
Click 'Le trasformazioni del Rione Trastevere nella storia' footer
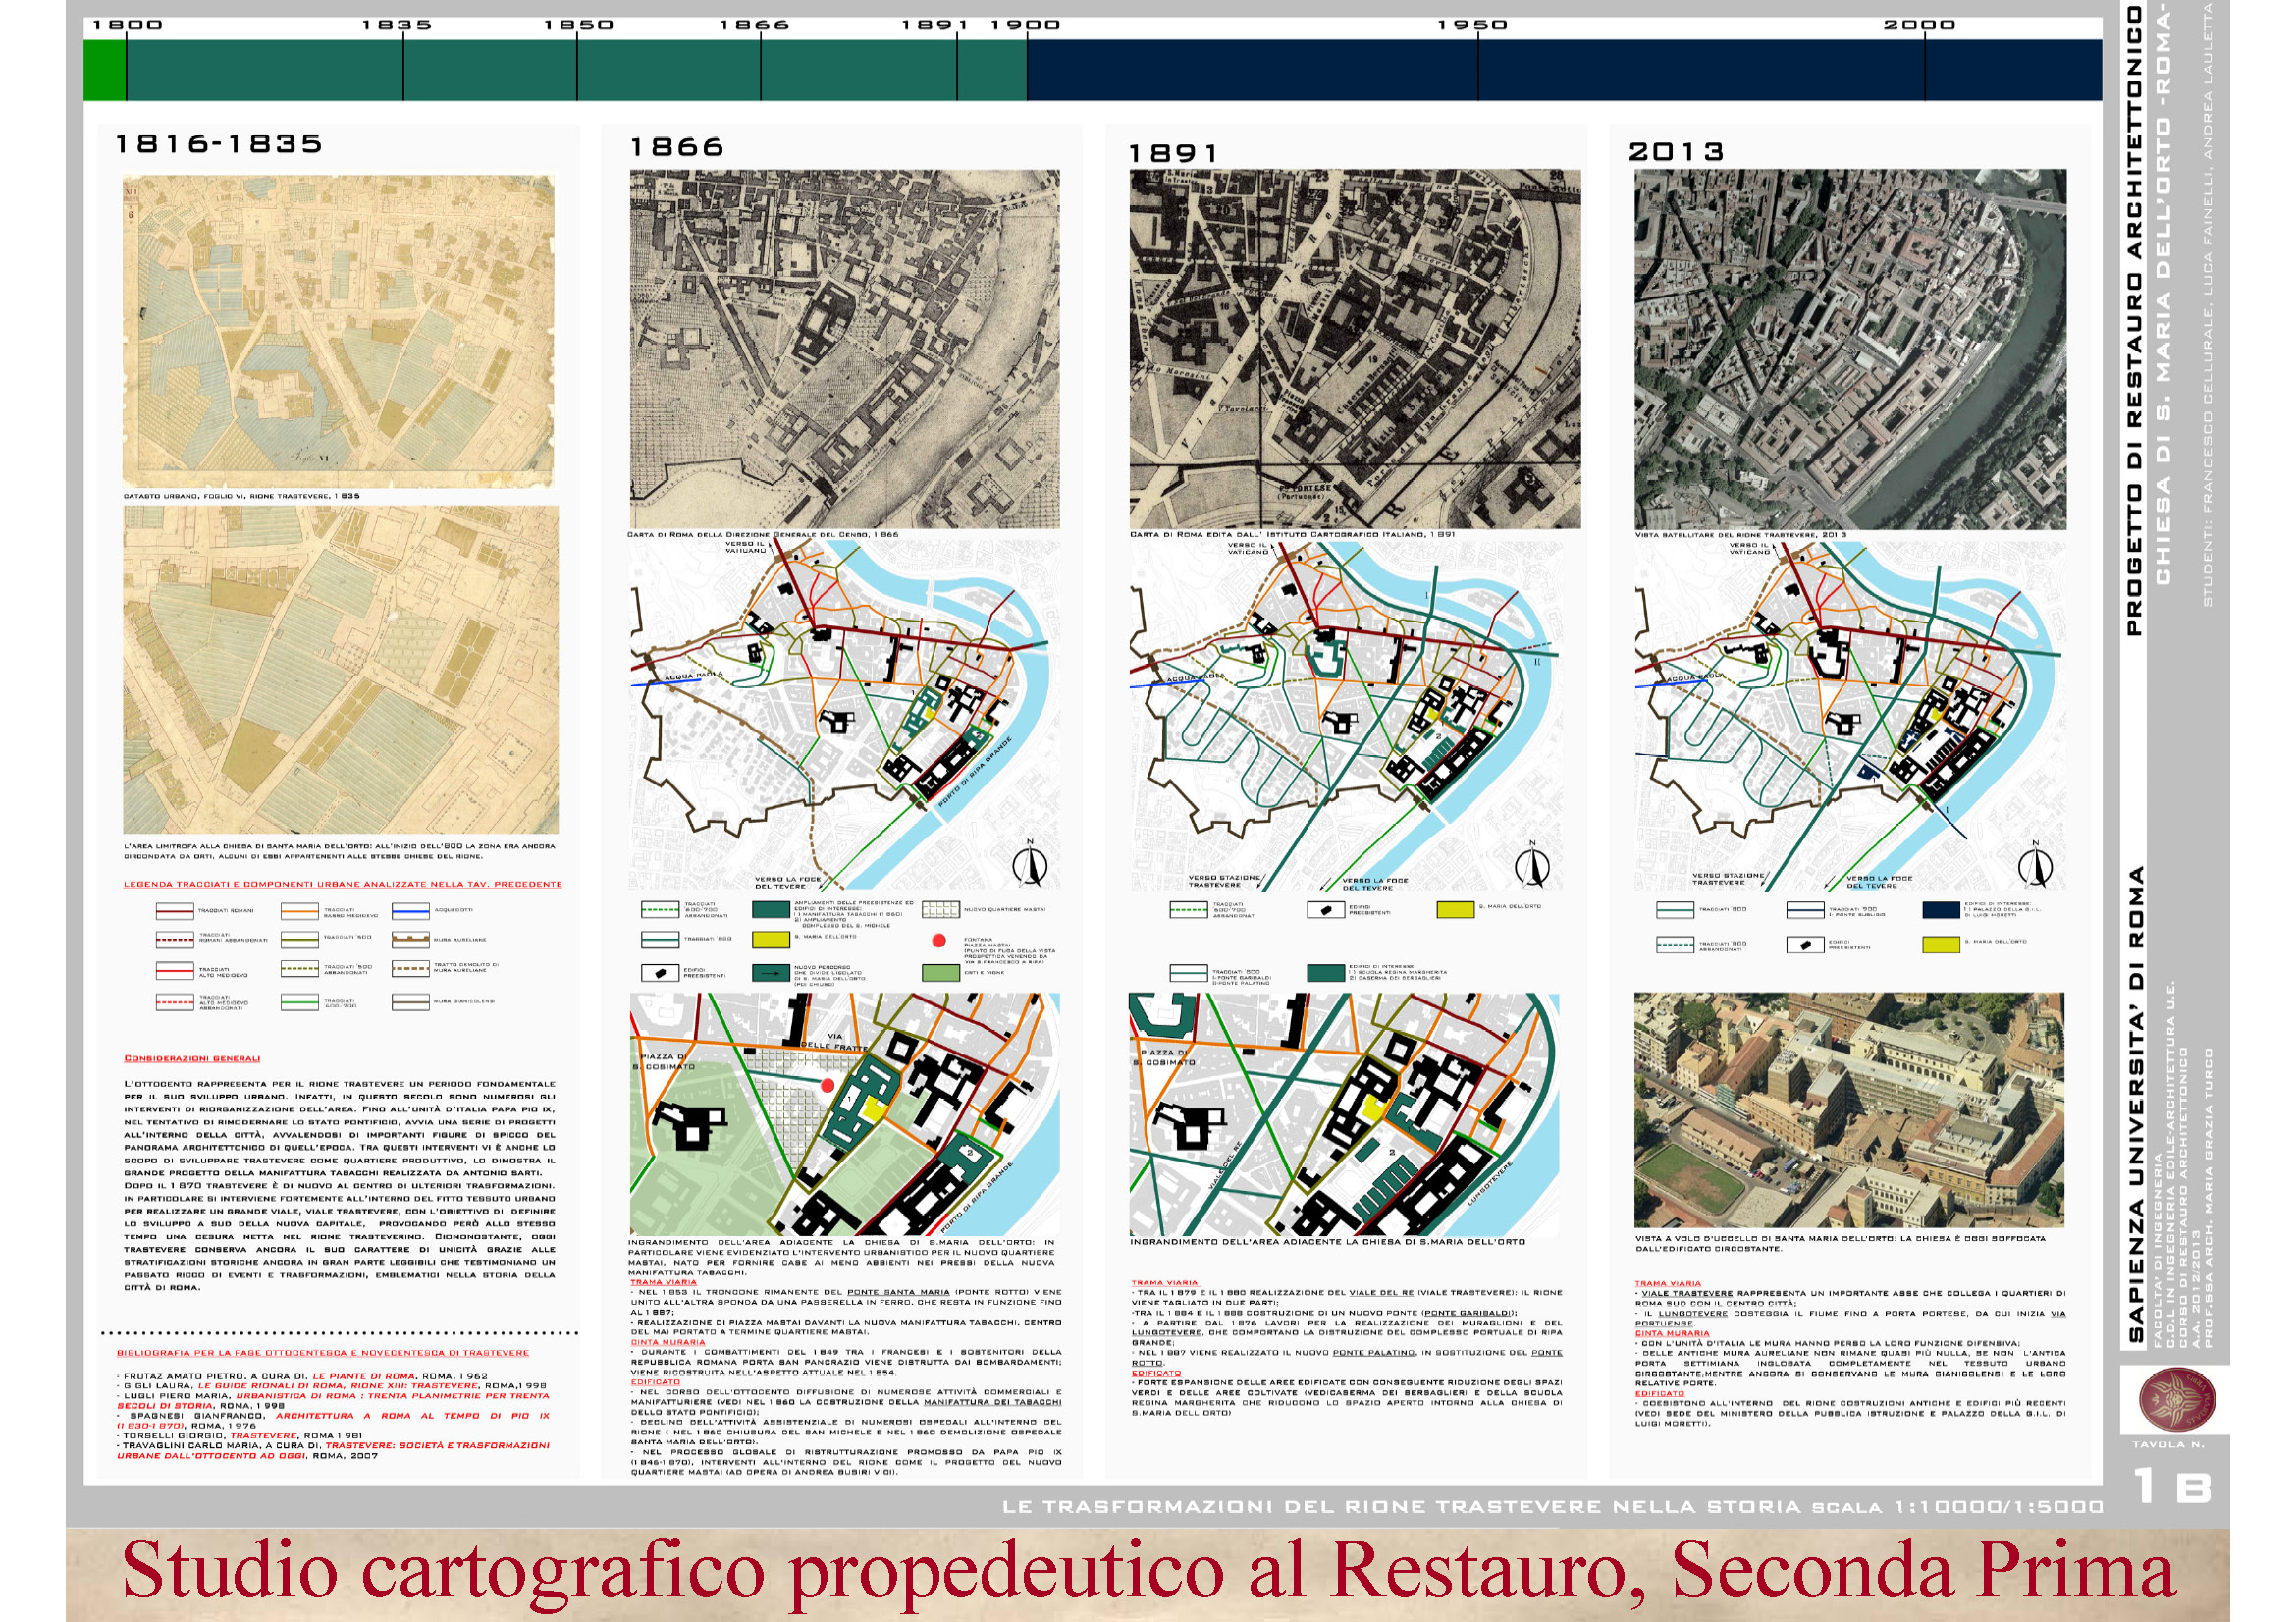pyautogui.click(x=1402, y=1507)
